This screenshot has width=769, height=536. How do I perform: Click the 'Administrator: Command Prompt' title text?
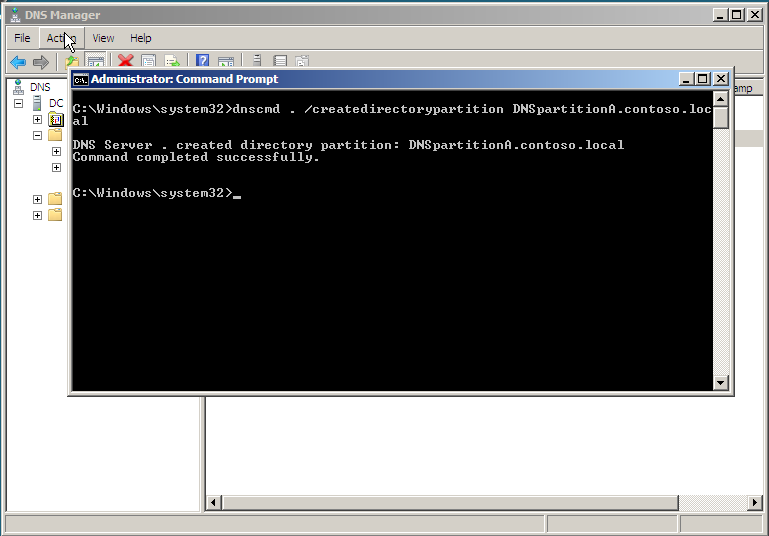pos(184,79)
